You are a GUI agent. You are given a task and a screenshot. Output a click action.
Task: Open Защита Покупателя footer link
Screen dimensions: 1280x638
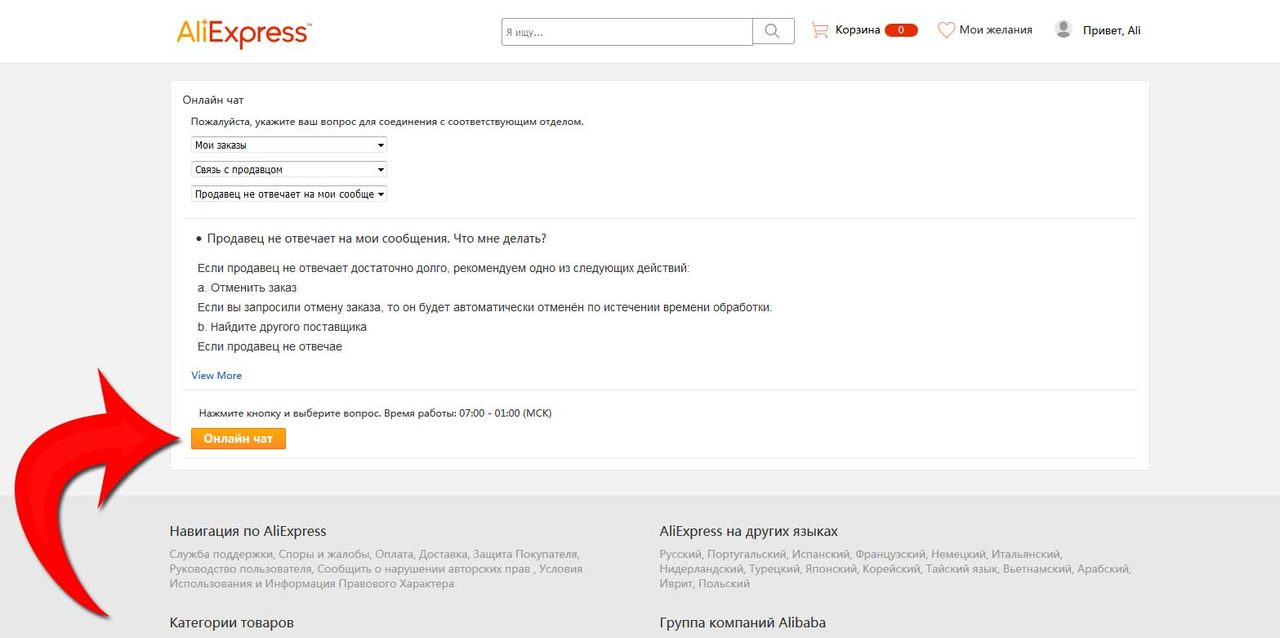(526, 554)
